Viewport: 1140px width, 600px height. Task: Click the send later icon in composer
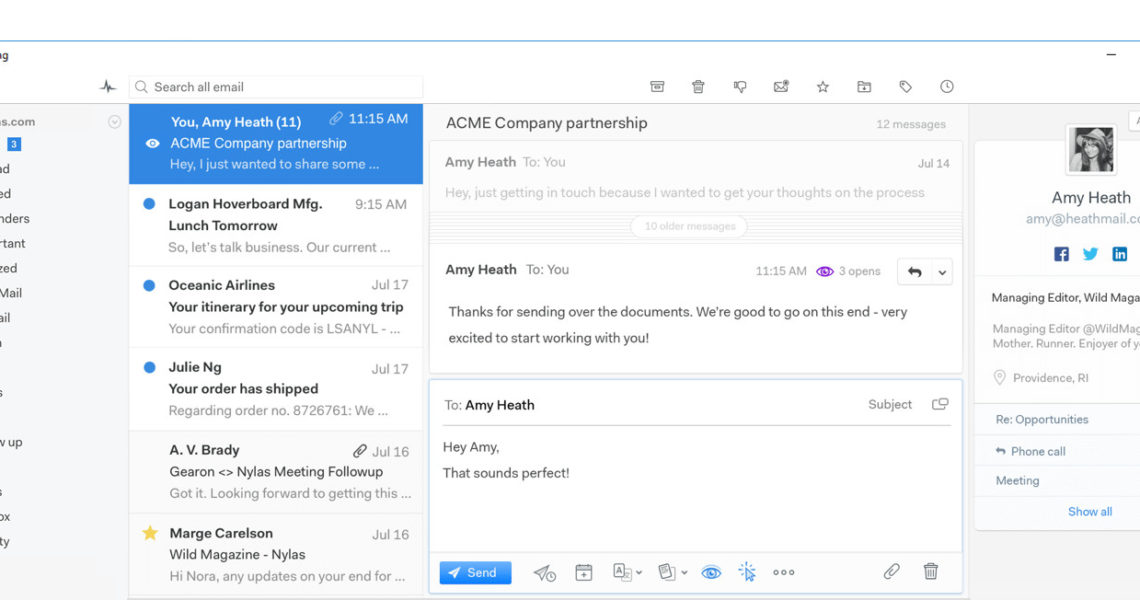click(x=544, y=573)
